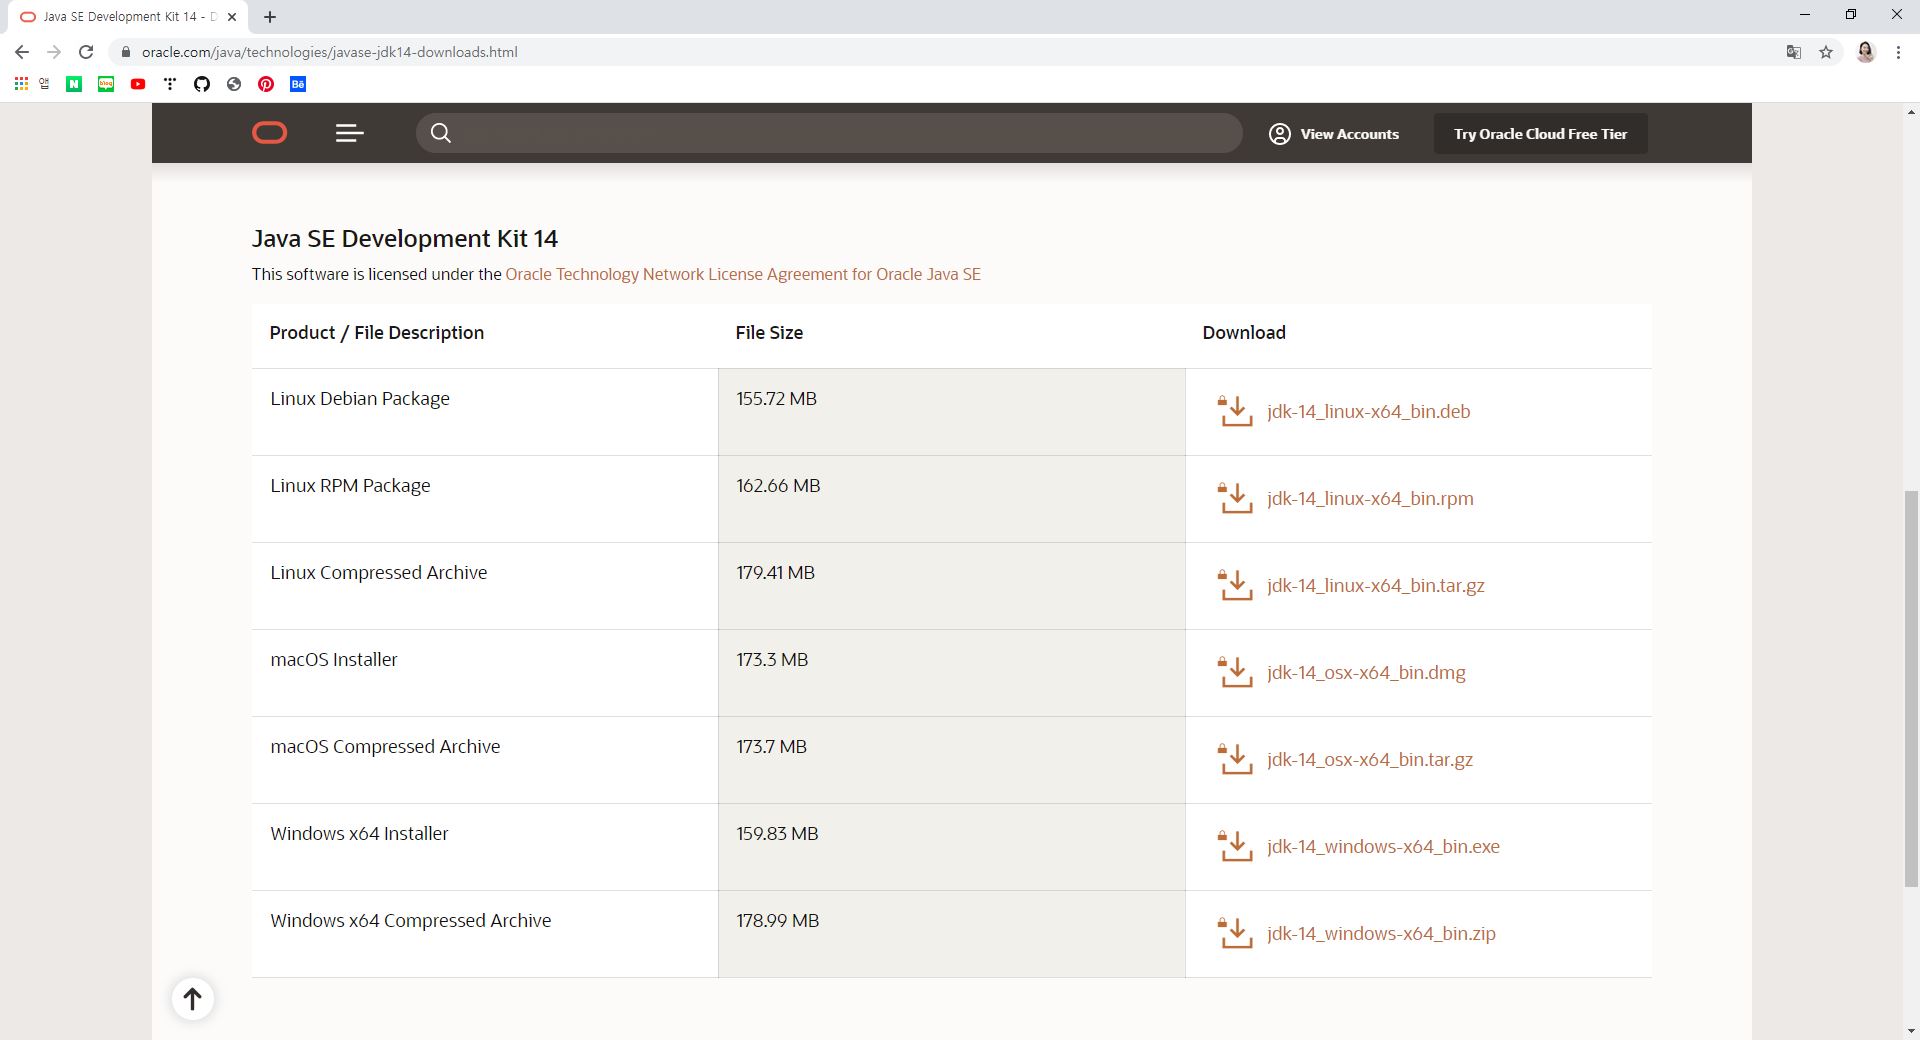This screenshot has height=1040, width=1920.
Task: Go forward in browser history
Action: point(54,52)
